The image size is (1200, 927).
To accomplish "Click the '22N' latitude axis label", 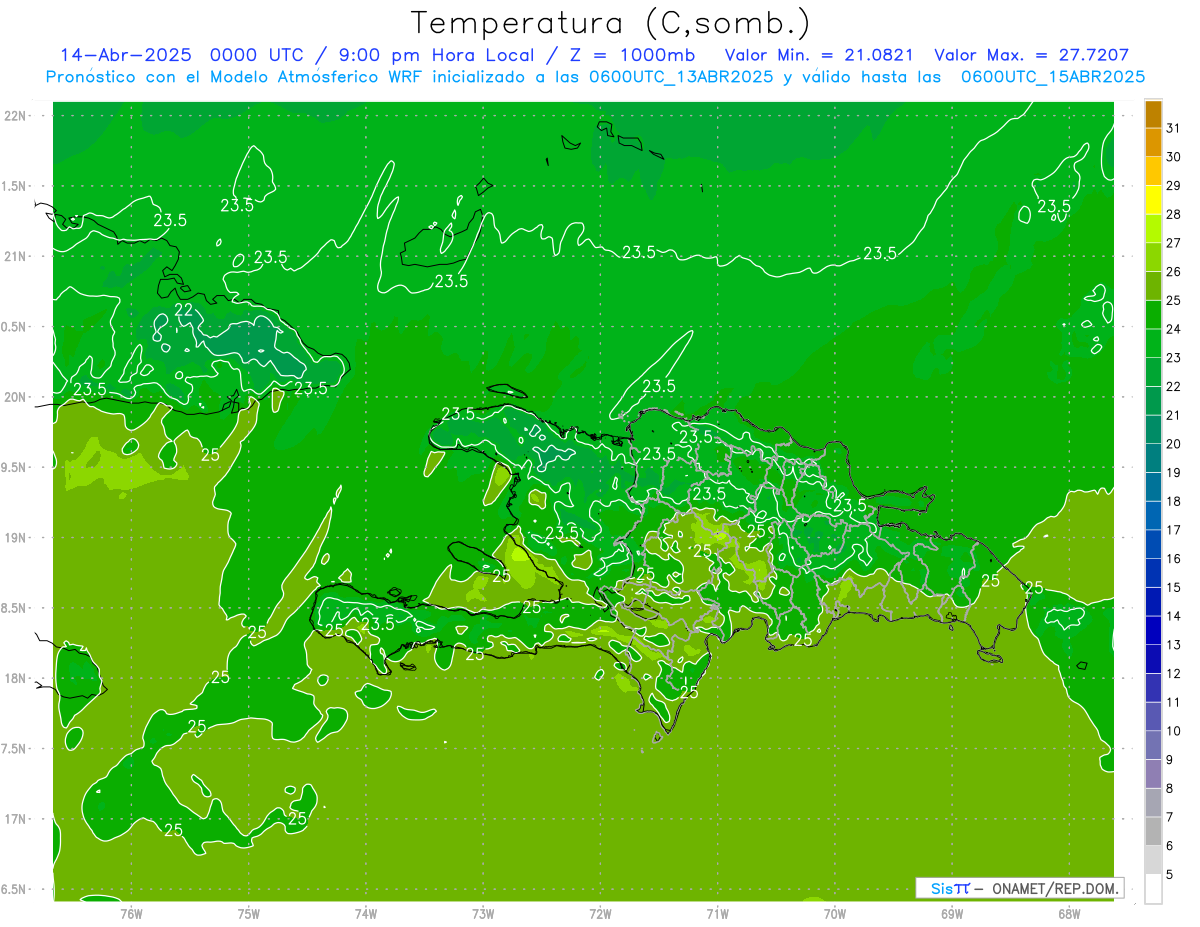I will pos(16,115).
